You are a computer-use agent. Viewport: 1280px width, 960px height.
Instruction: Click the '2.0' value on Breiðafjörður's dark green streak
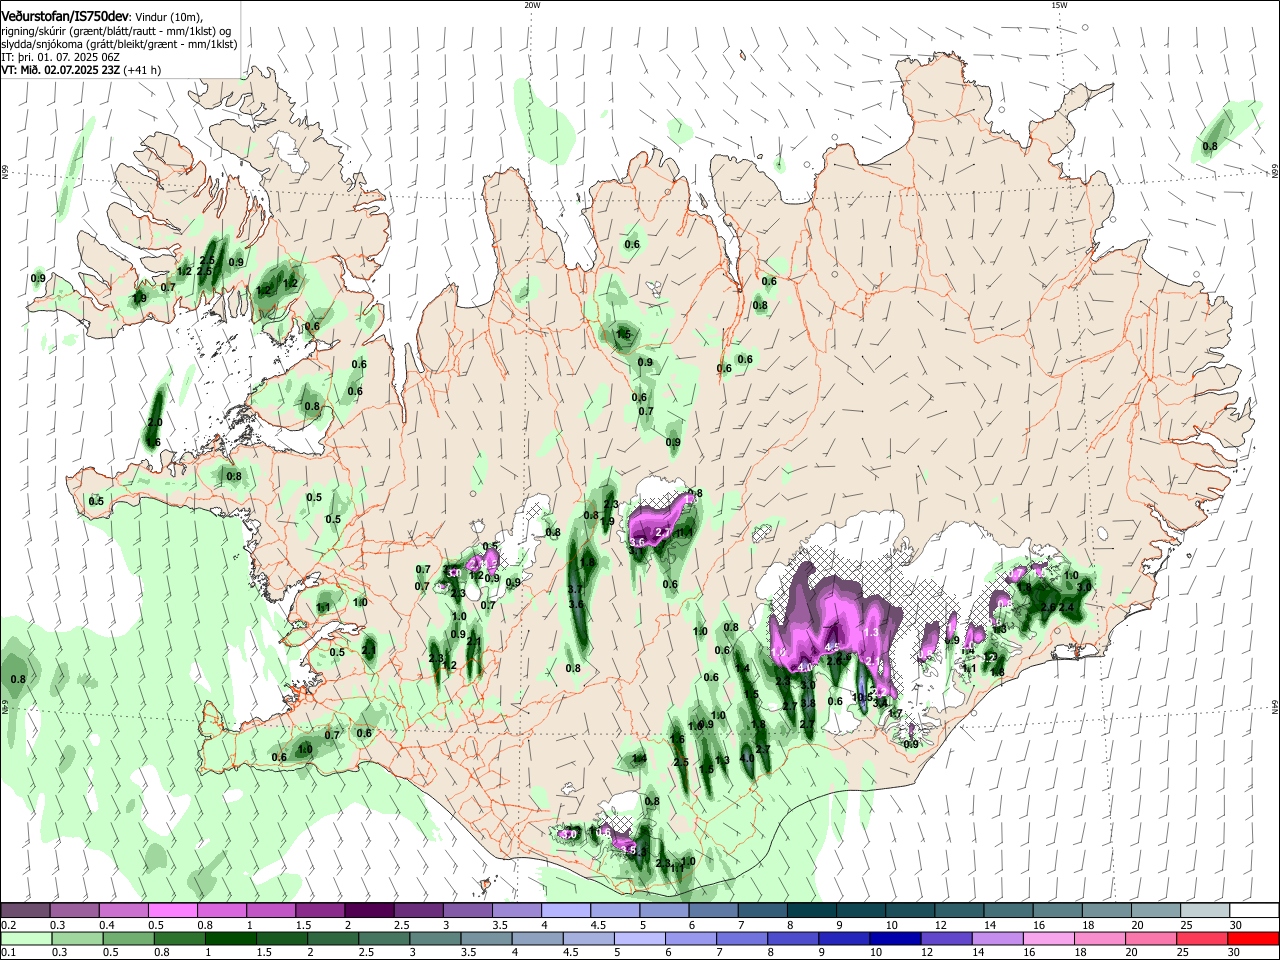(155, 423)
